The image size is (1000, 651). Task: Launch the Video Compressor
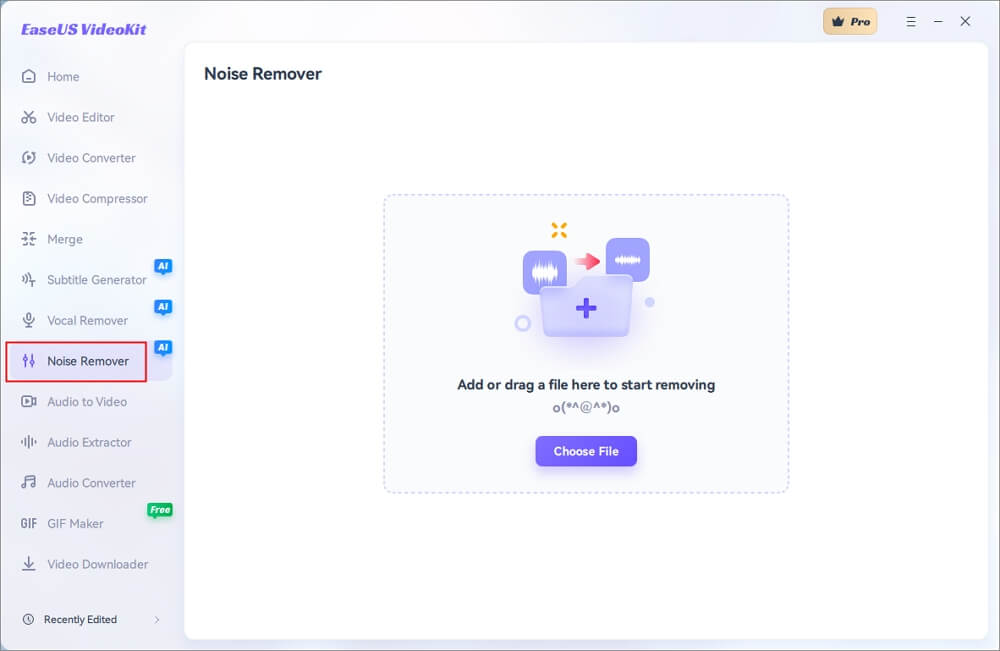[94, 198]
